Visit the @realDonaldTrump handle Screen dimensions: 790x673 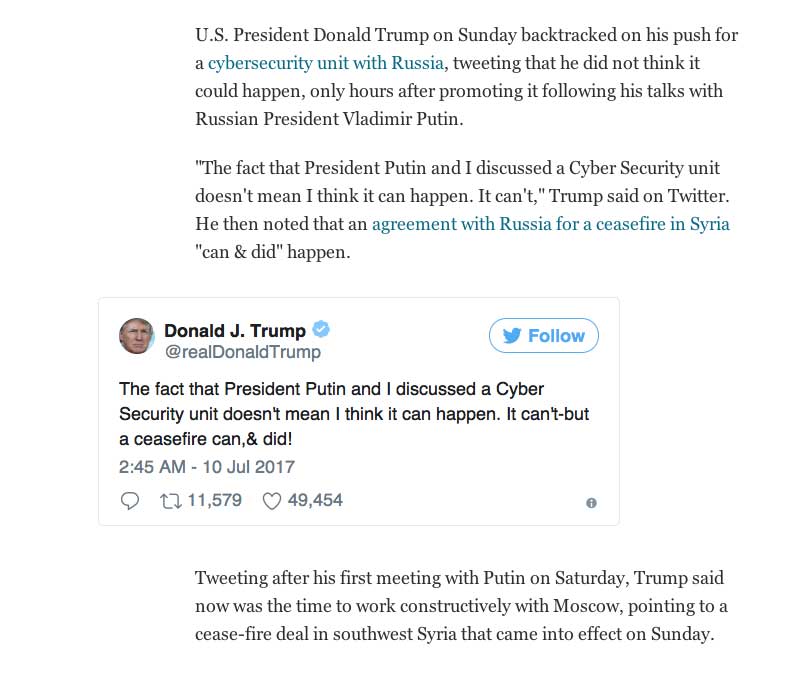(242, 352)
